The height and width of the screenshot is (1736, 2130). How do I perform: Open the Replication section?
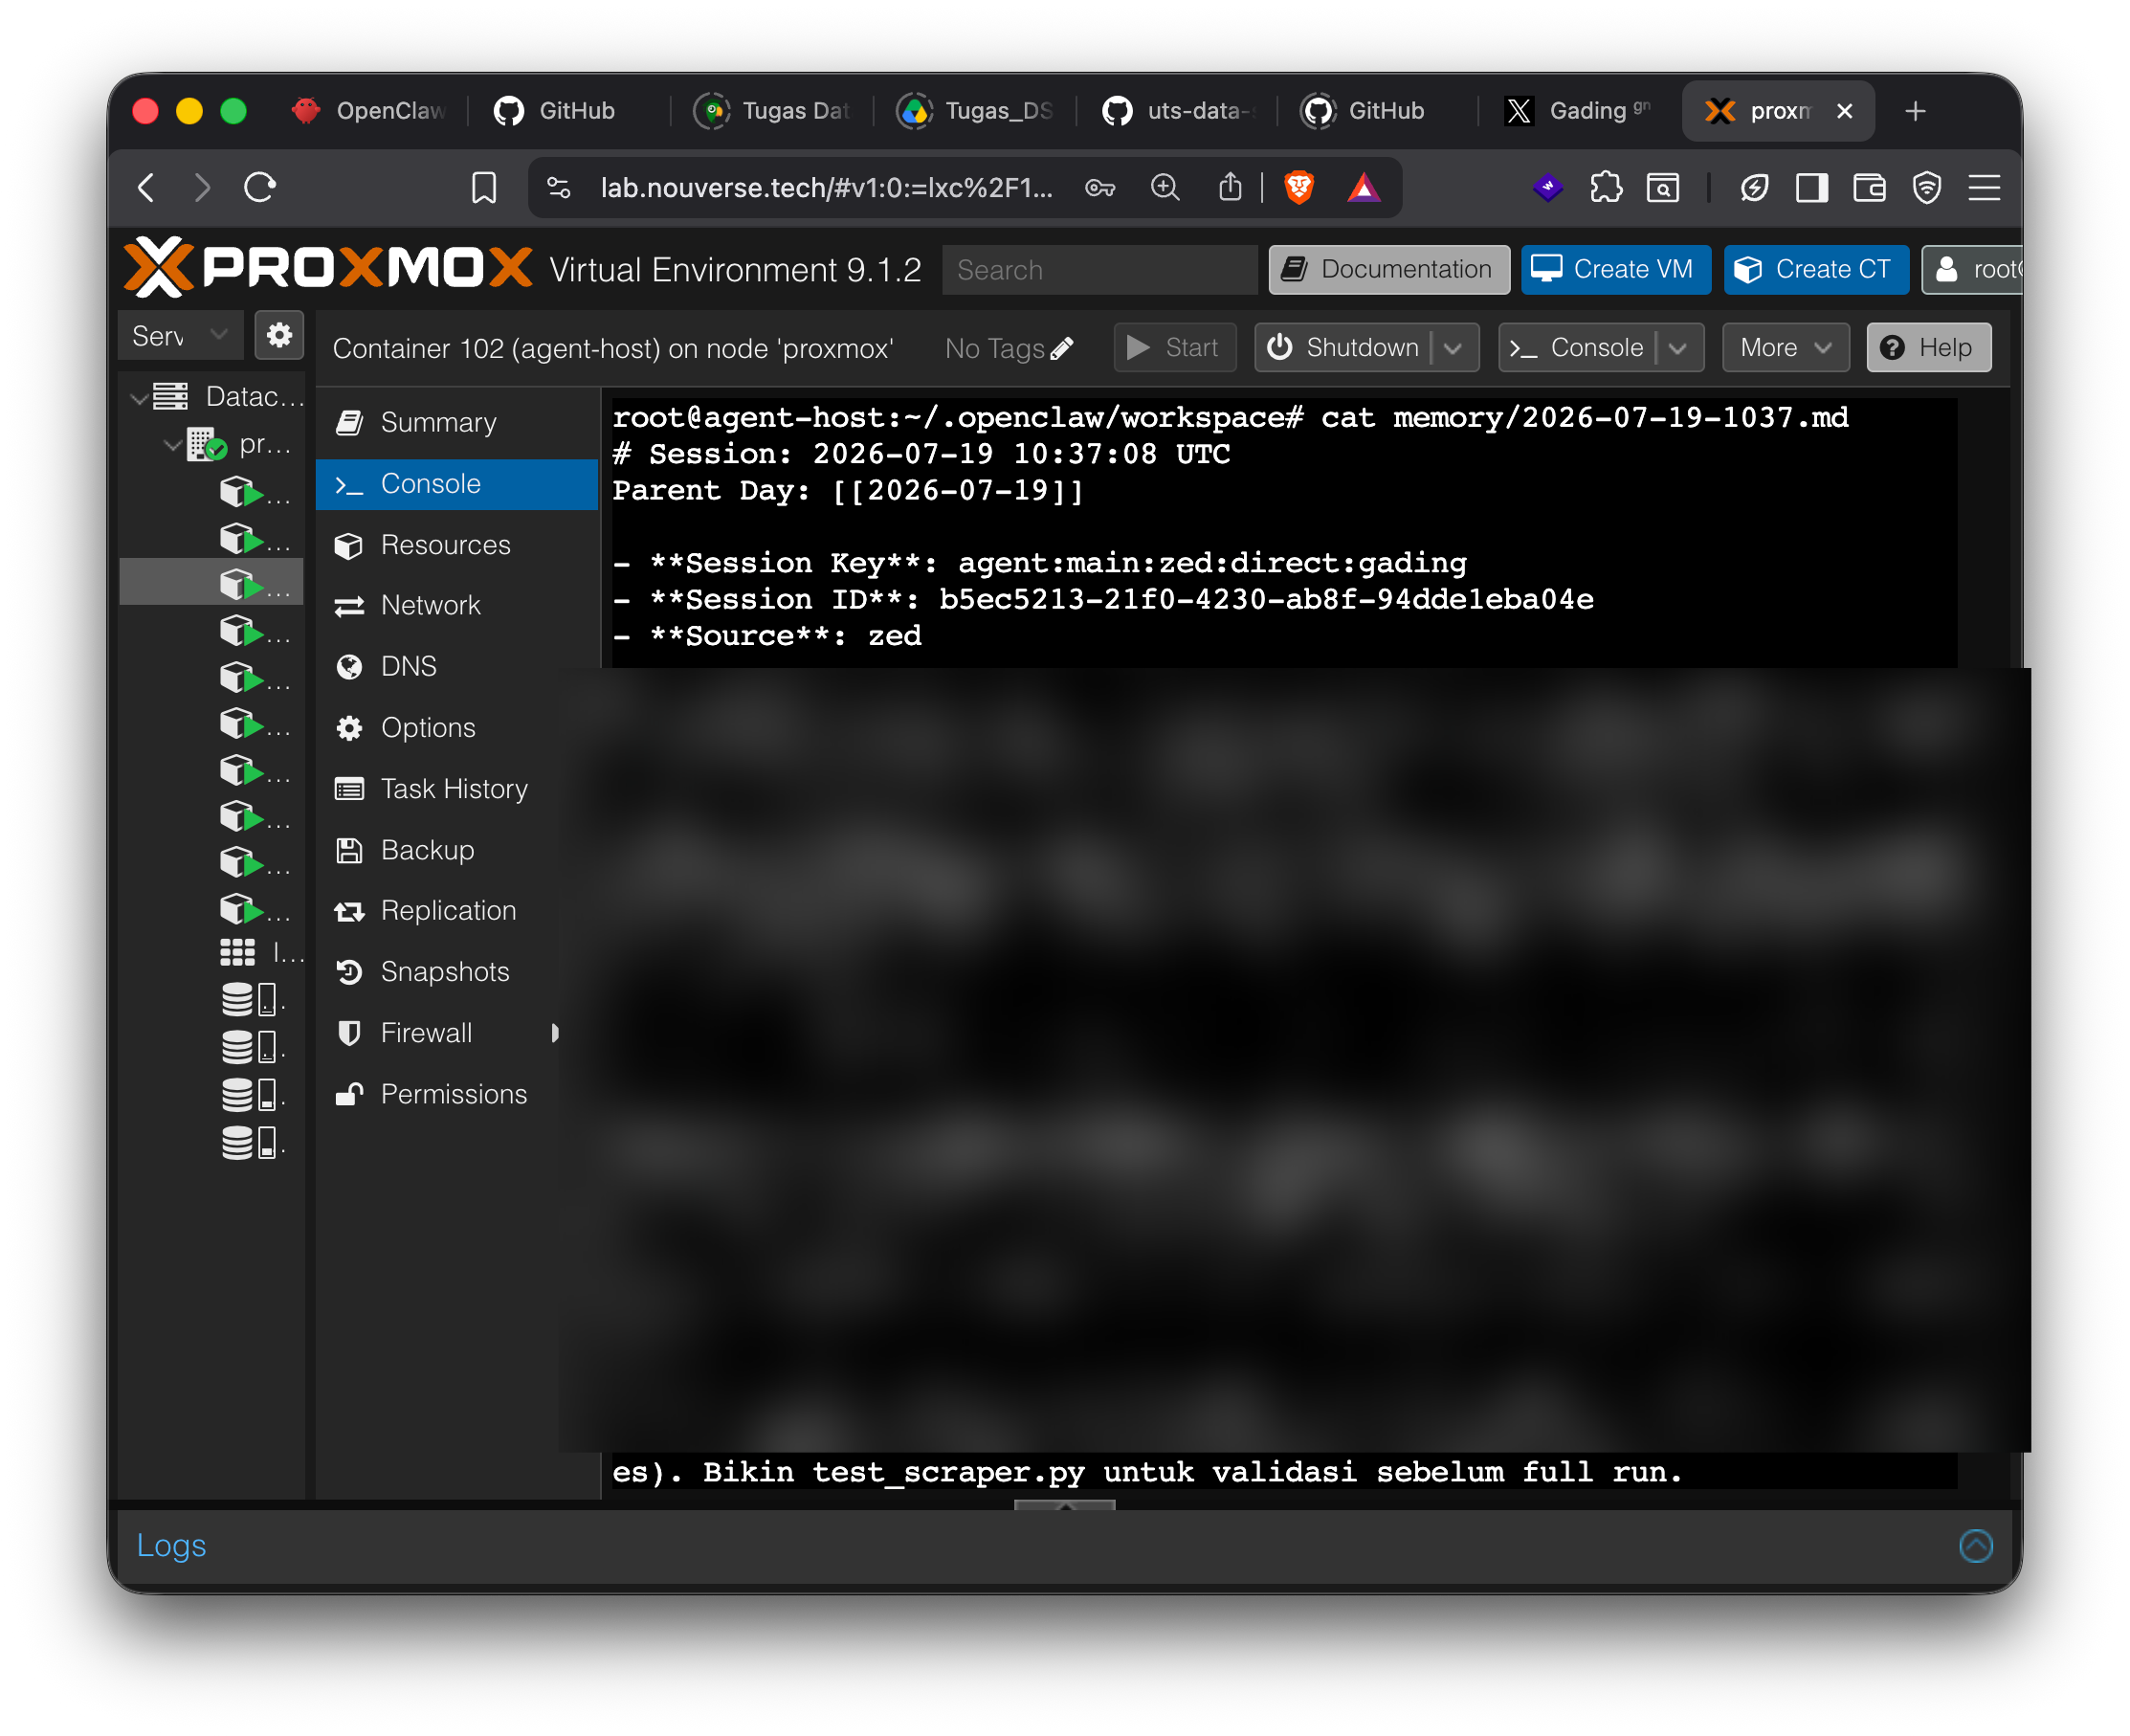[x=457, y=911]
